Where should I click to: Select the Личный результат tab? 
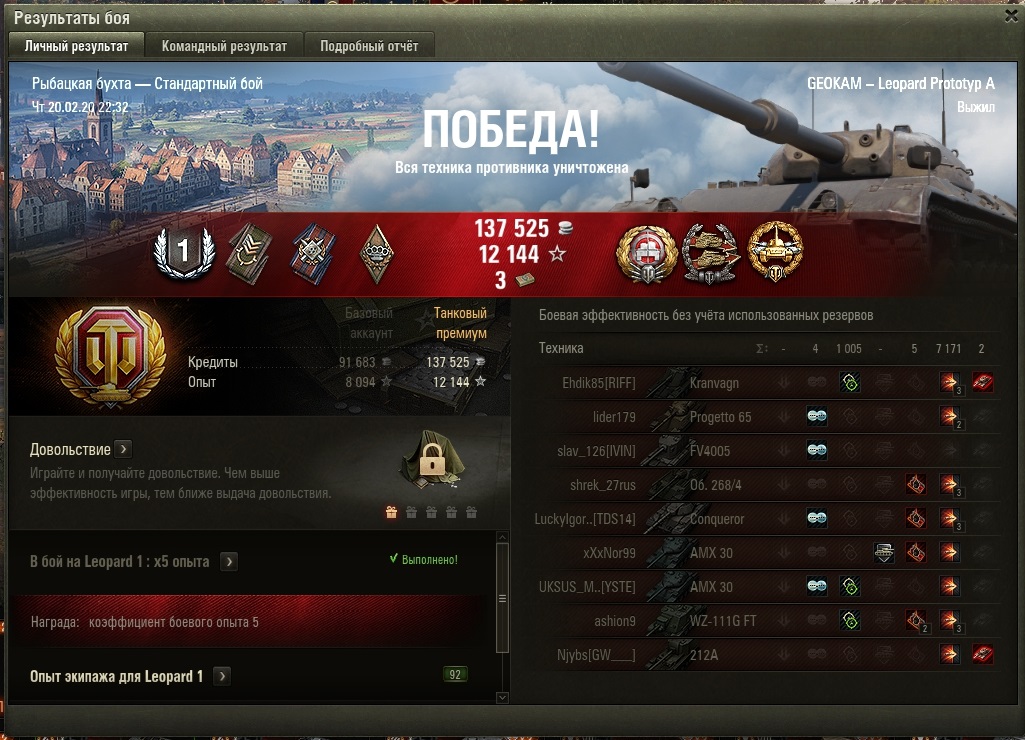pos(76,46)
